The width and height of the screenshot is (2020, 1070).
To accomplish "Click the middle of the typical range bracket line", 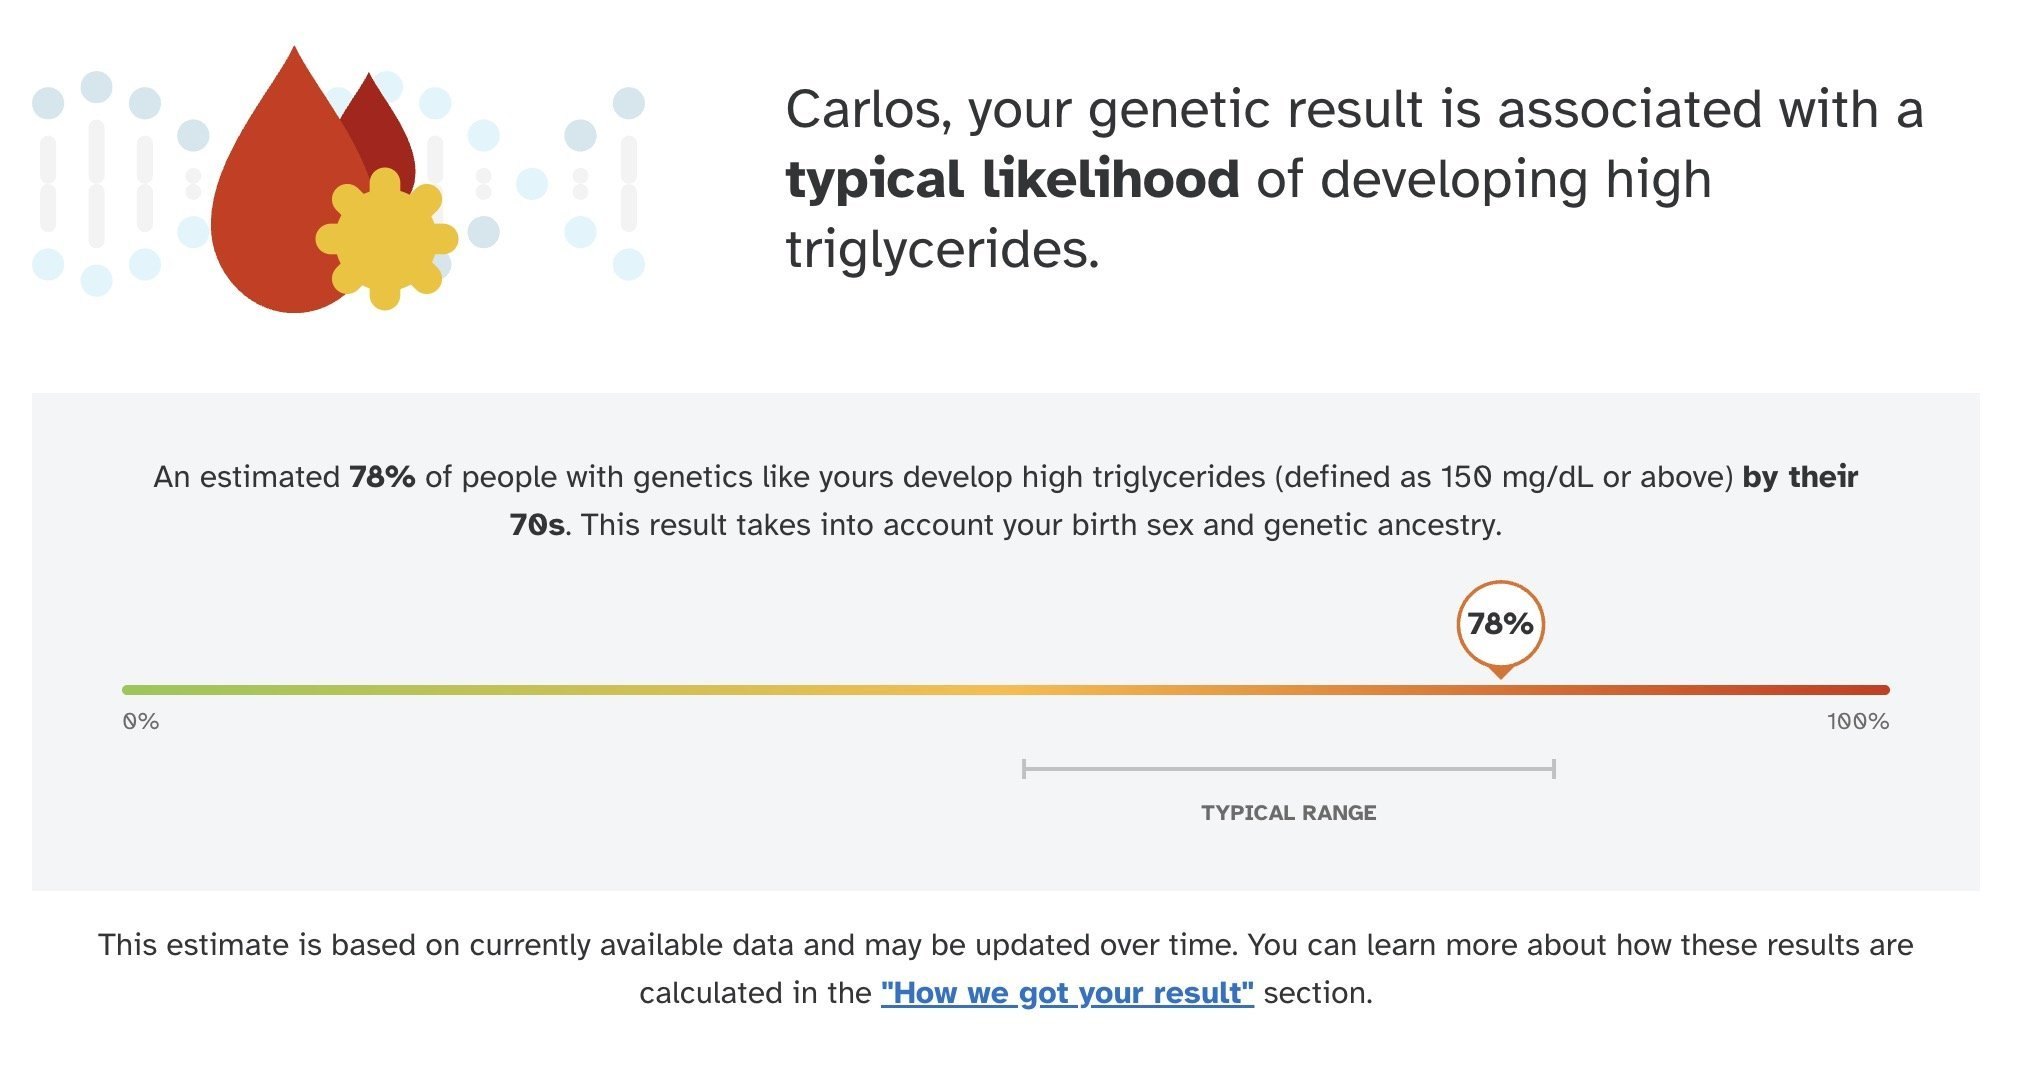I will click(x=1289, y=768).
